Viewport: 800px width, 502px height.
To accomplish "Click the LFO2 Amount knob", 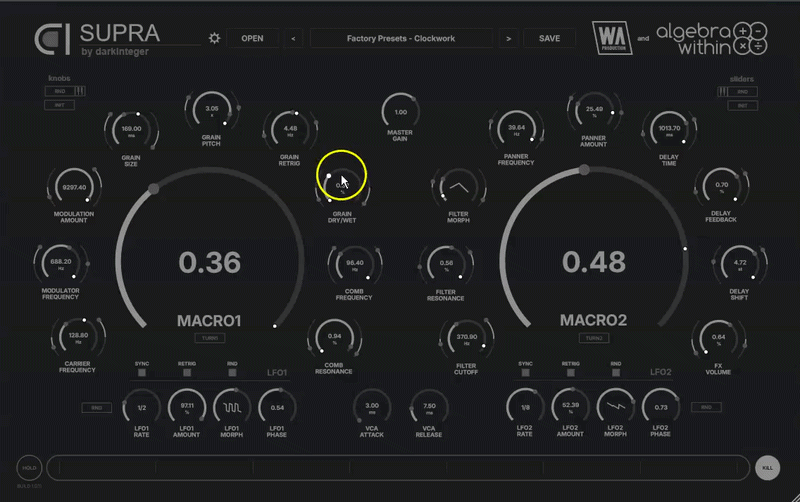I will coord(570,407).
